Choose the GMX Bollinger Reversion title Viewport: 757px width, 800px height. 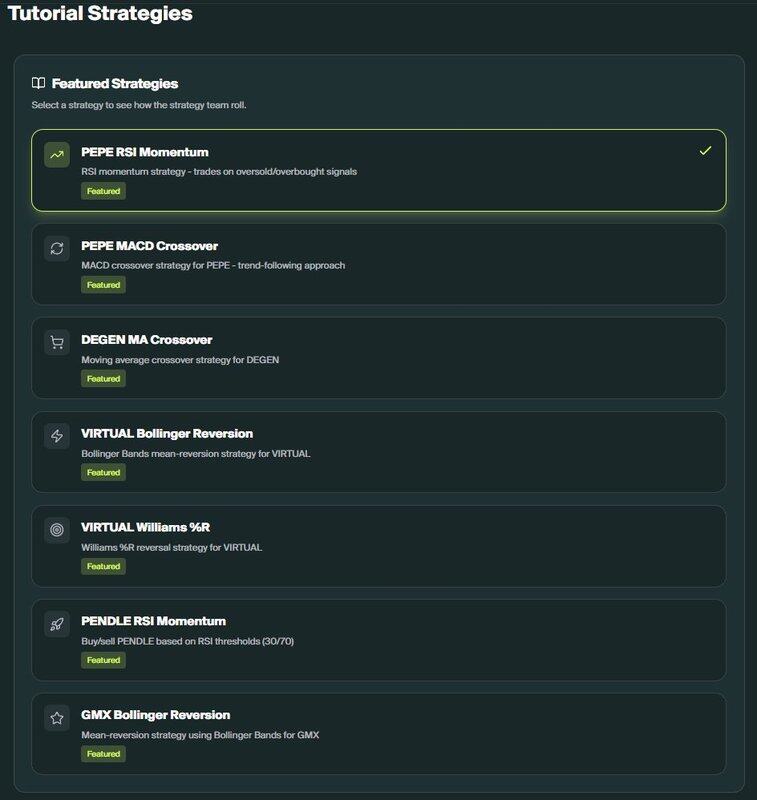pyautogui.click(x=155, y=715)
